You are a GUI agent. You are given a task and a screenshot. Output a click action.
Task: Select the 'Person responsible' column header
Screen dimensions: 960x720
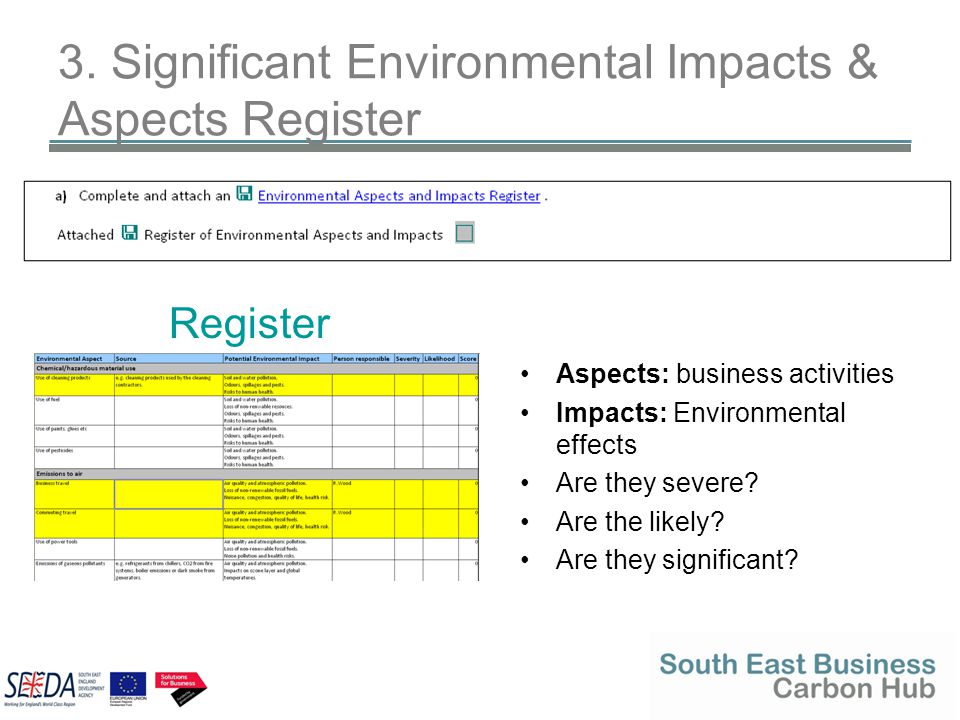click(x=363, y=358)
